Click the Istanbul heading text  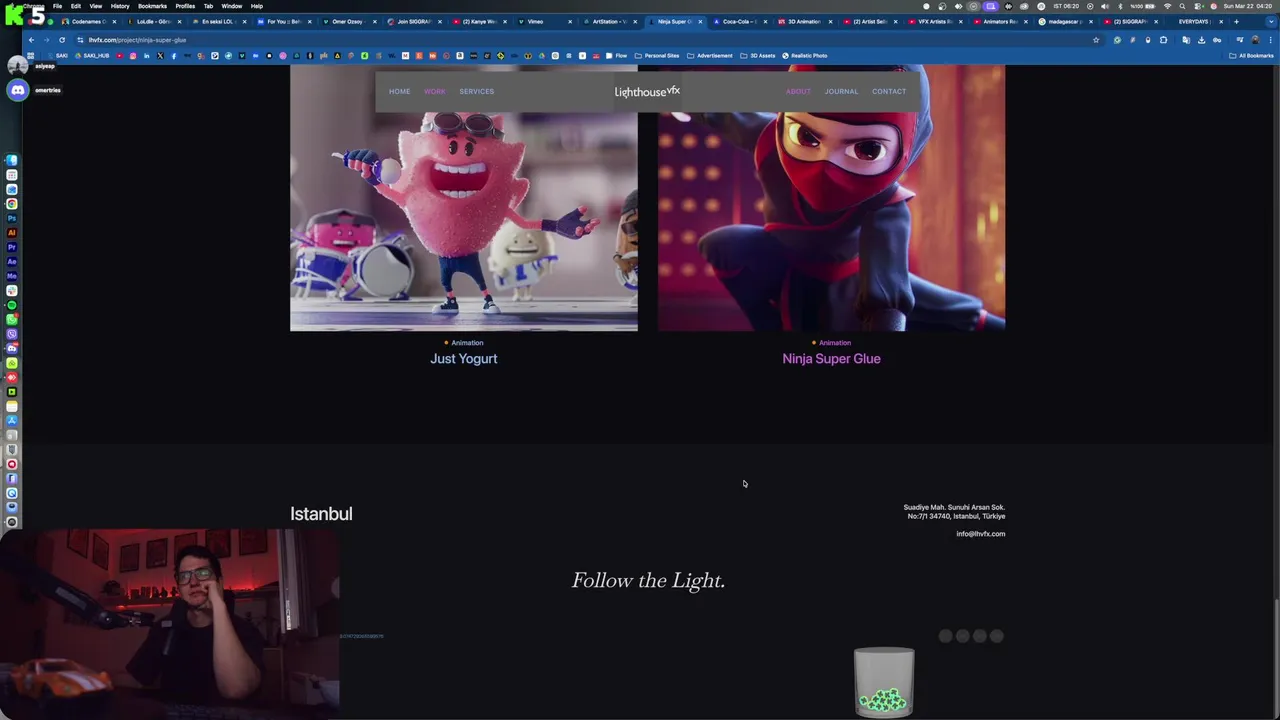(321, 513)
